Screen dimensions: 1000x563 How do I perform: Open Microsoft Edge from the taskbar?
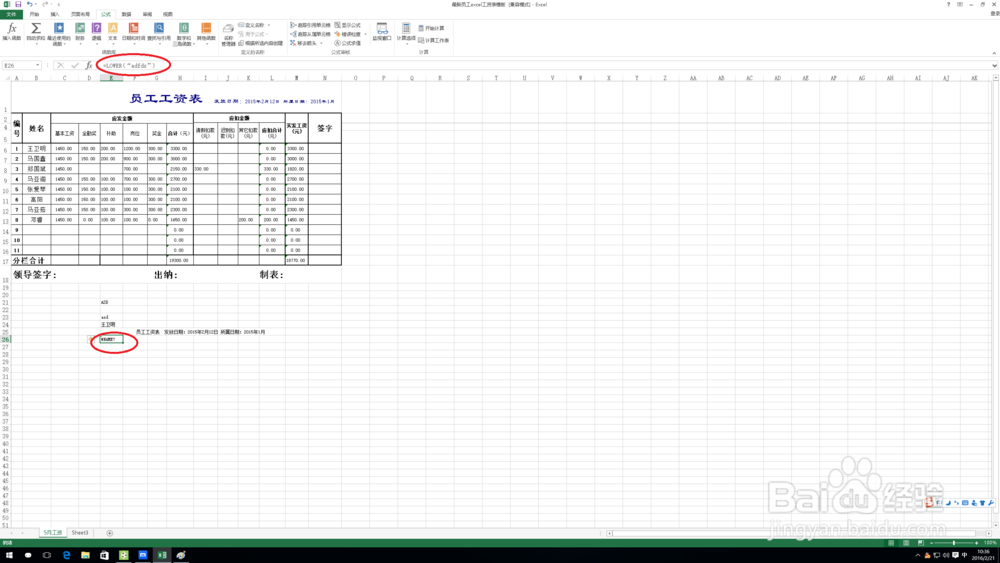(66, 555)
